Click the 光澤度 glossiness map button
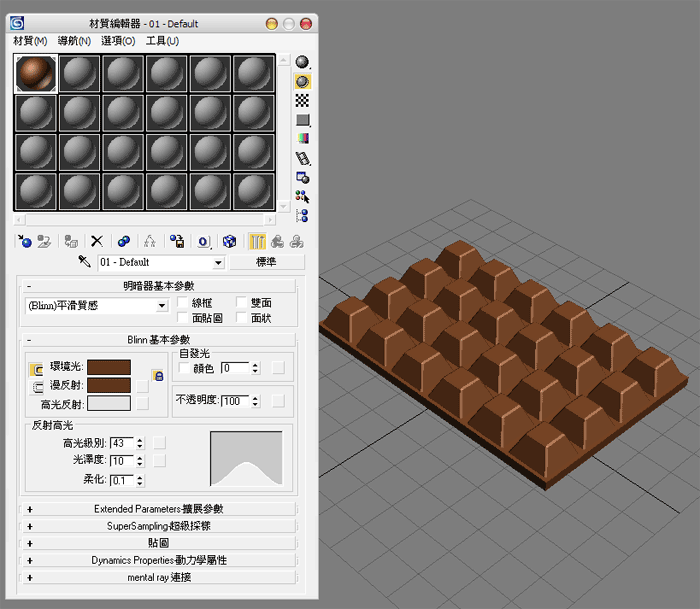 pos(159,461)
